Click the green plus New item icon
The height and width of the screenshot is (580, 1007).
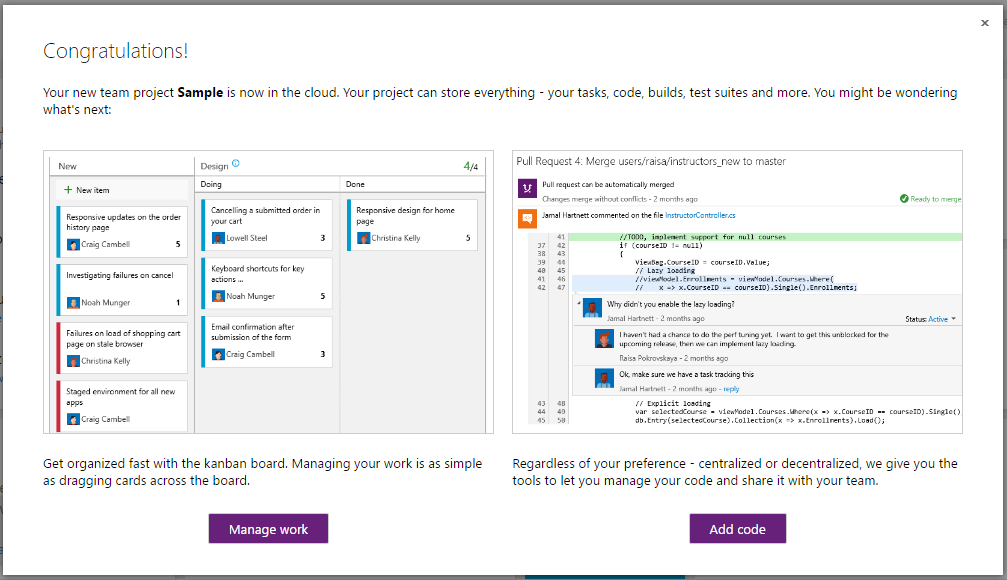click(68, 190)
